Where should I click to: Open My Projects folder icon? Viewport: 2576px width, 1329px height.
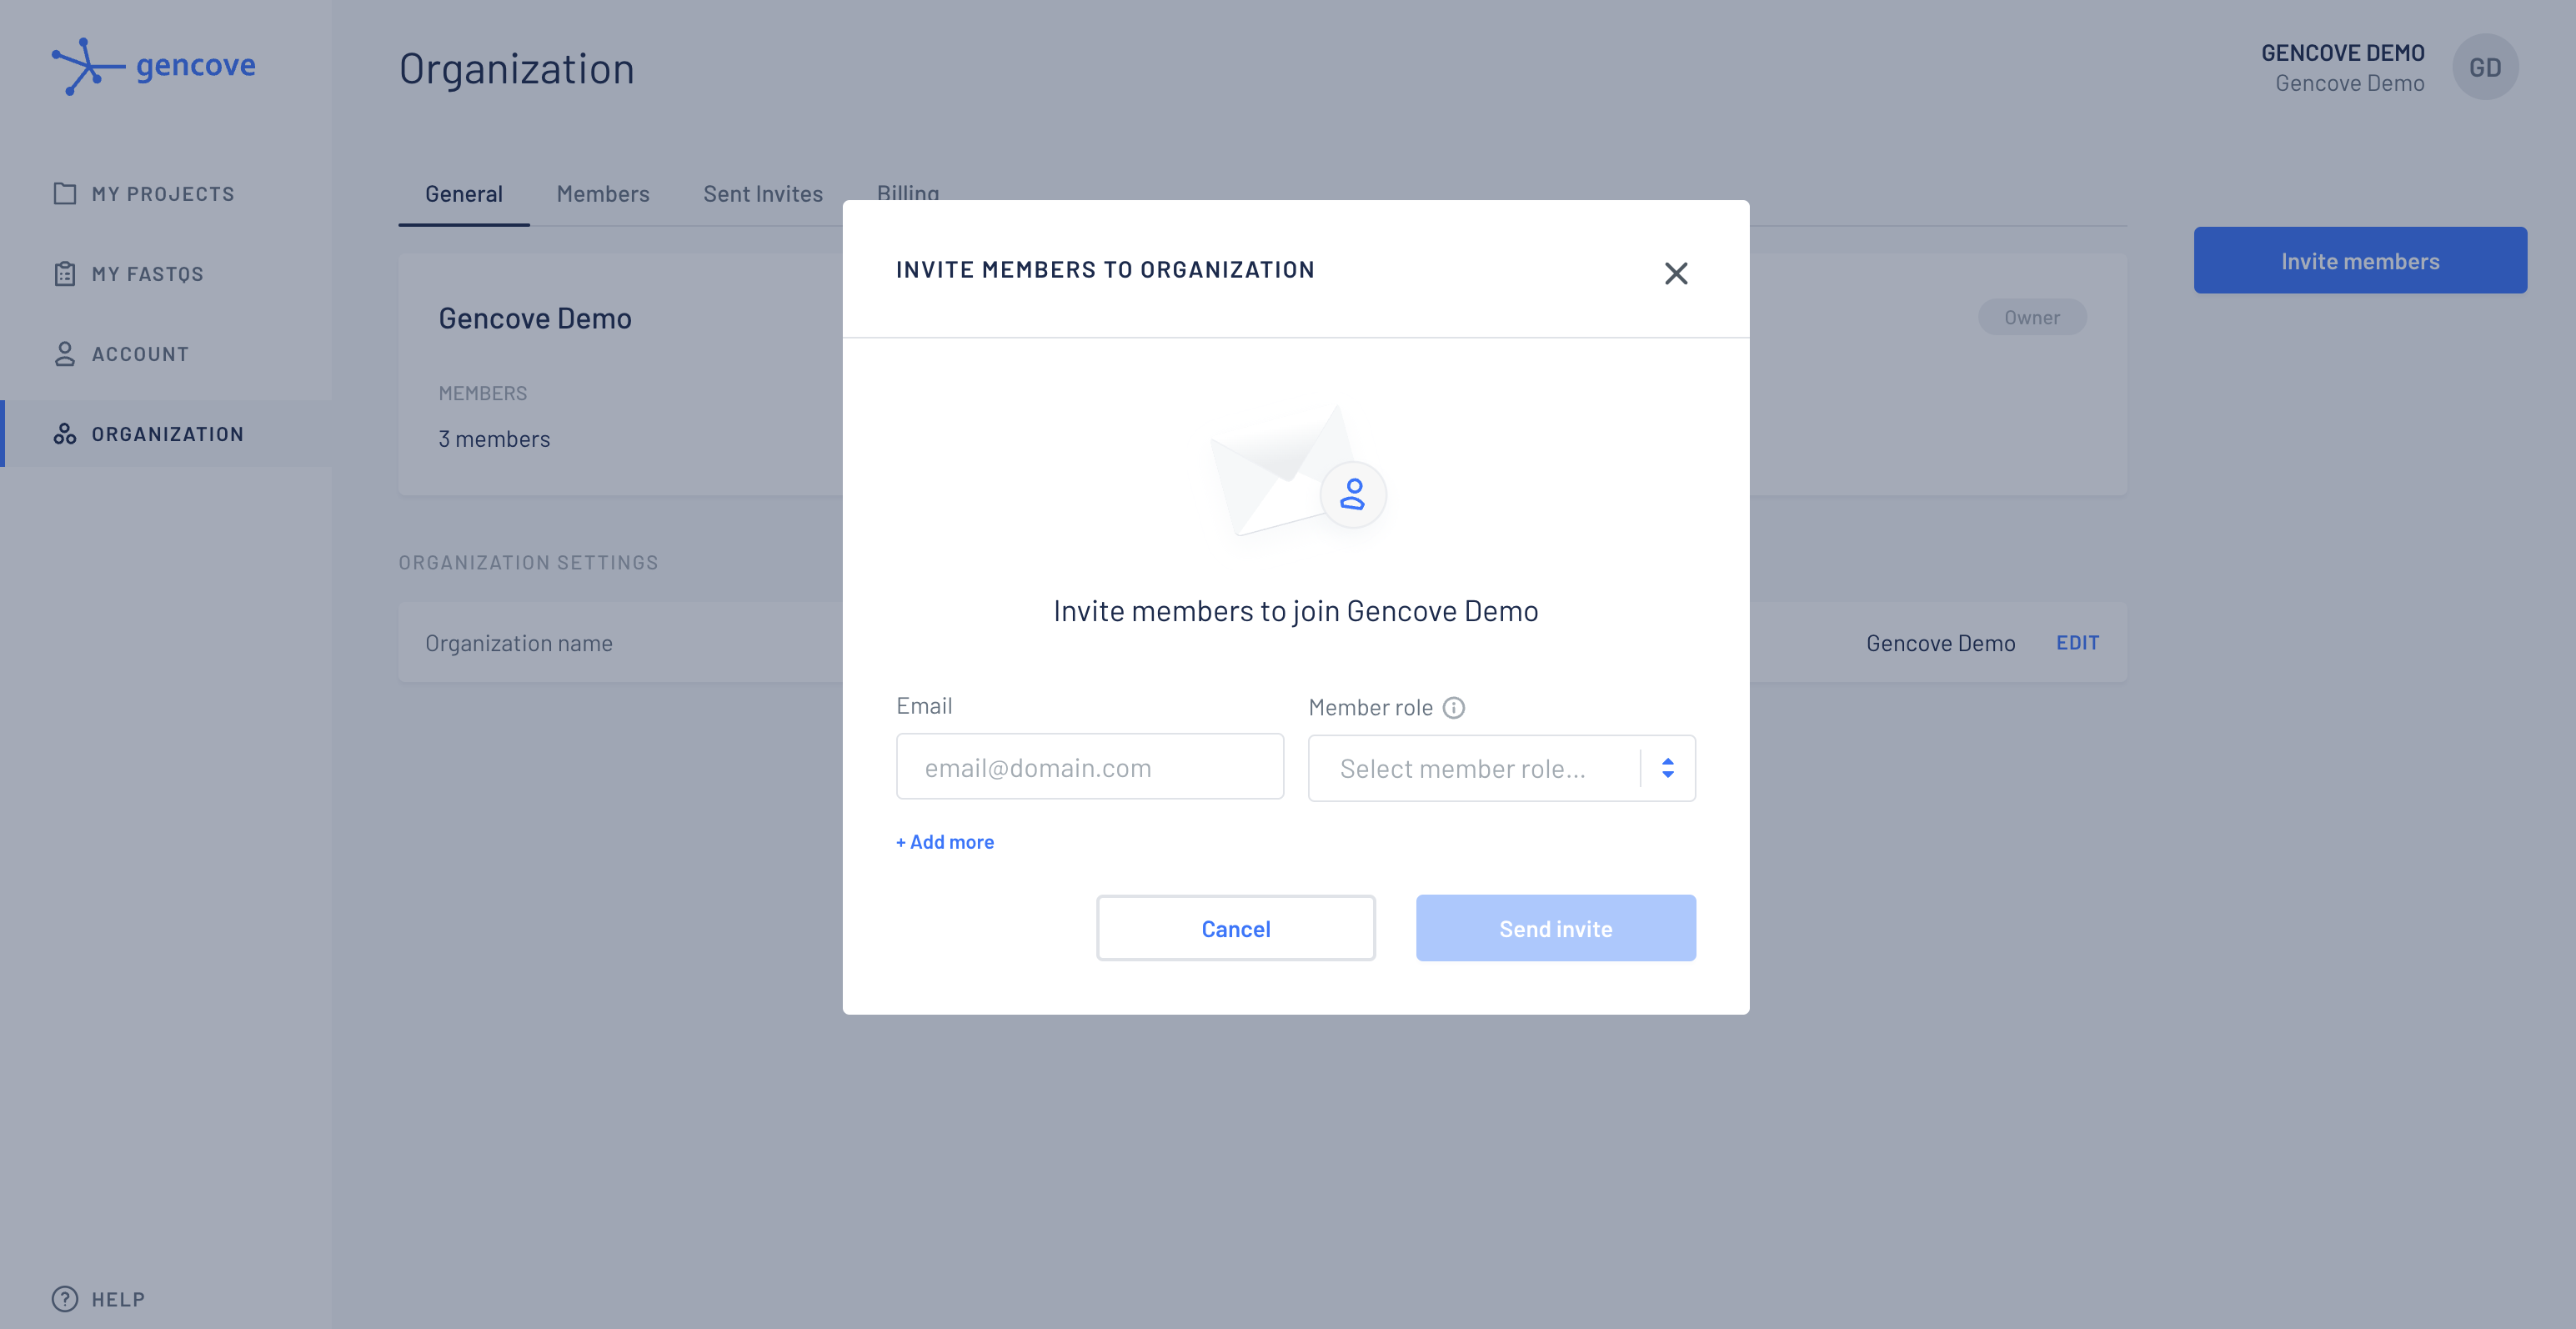pos(65,194)
